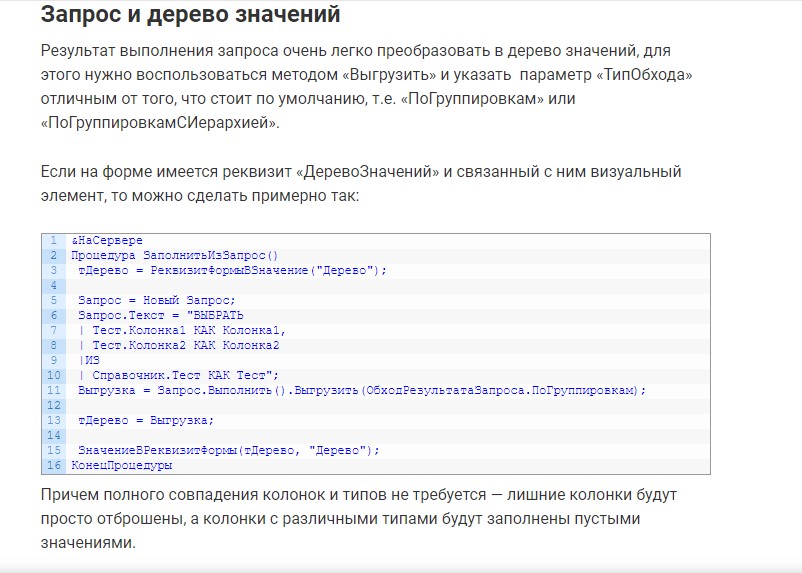Click code line number 16

coord(54,465)
